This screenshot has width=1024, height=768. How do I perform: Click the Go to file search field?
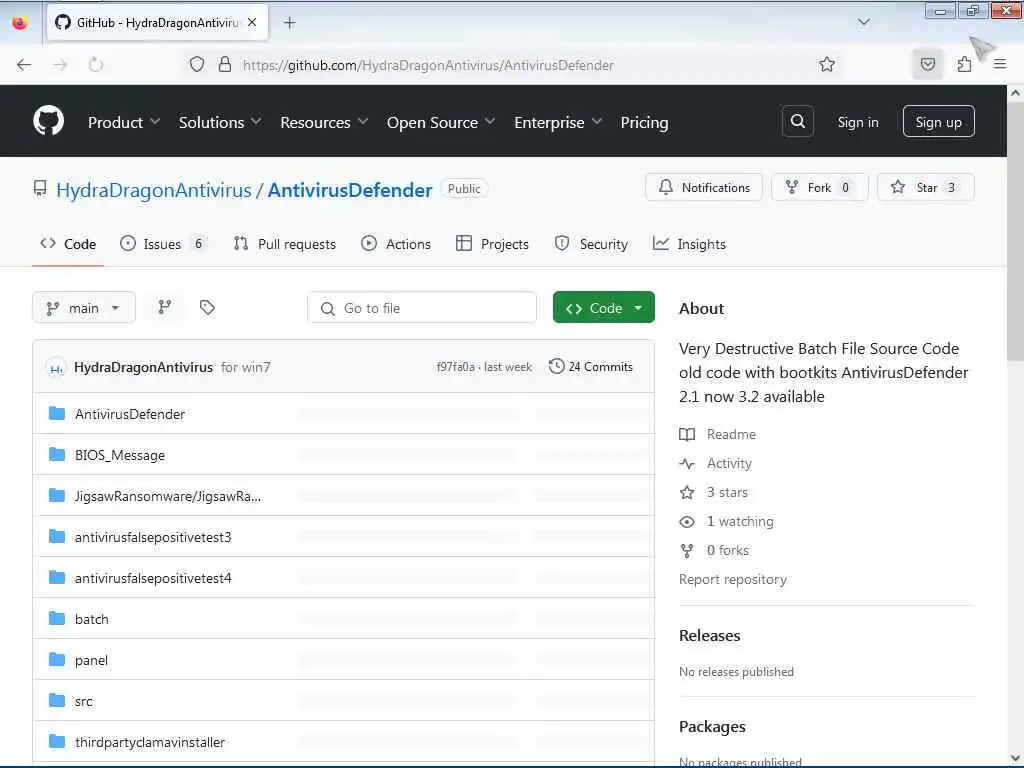(x=422, y=308)
